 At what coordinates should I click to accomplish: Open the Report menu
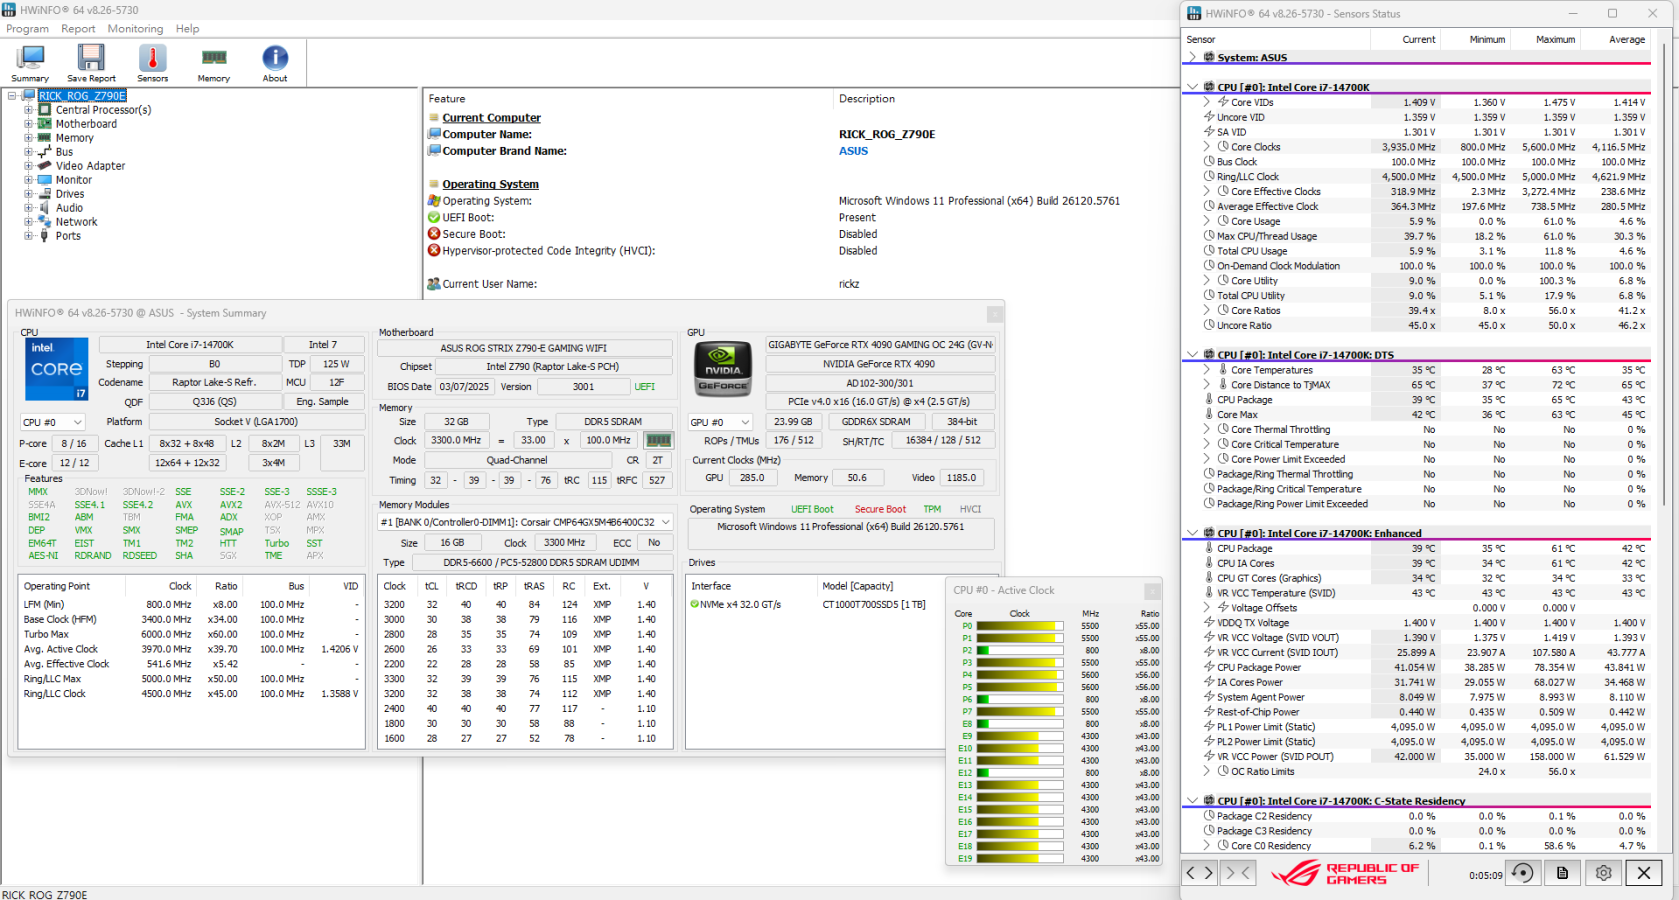pyautogui.click(x=78, y=29)
